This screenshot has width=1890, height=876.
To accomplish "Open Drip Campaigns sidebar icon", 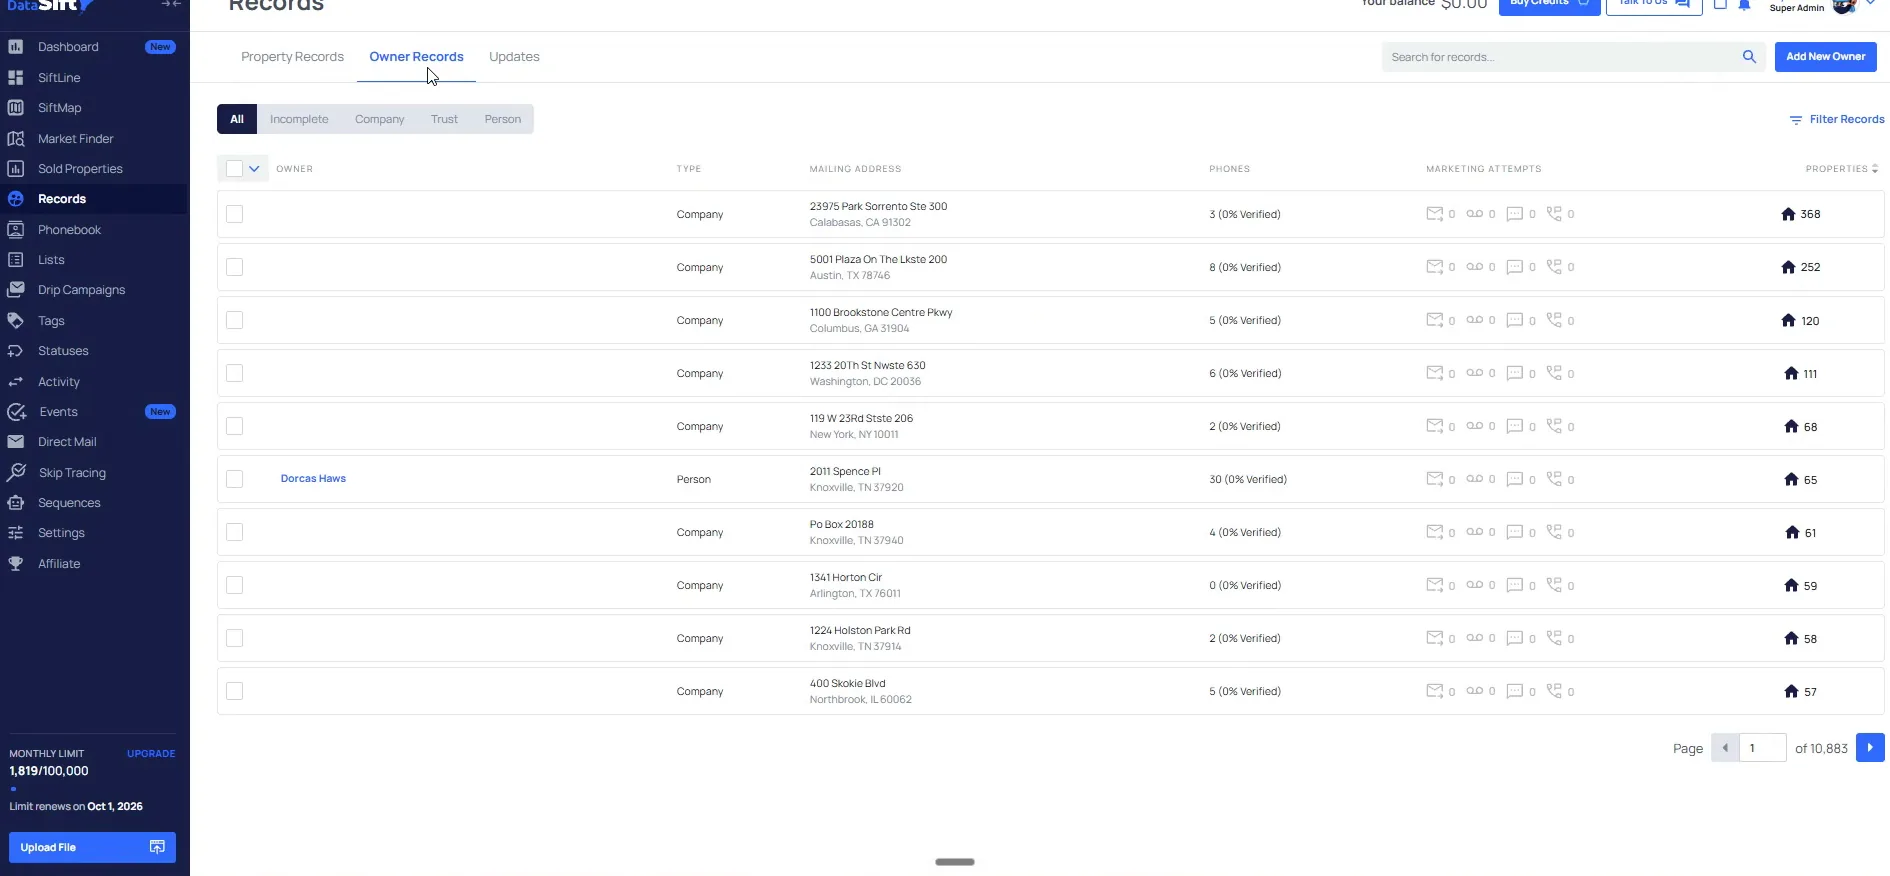I will (16, 290).
